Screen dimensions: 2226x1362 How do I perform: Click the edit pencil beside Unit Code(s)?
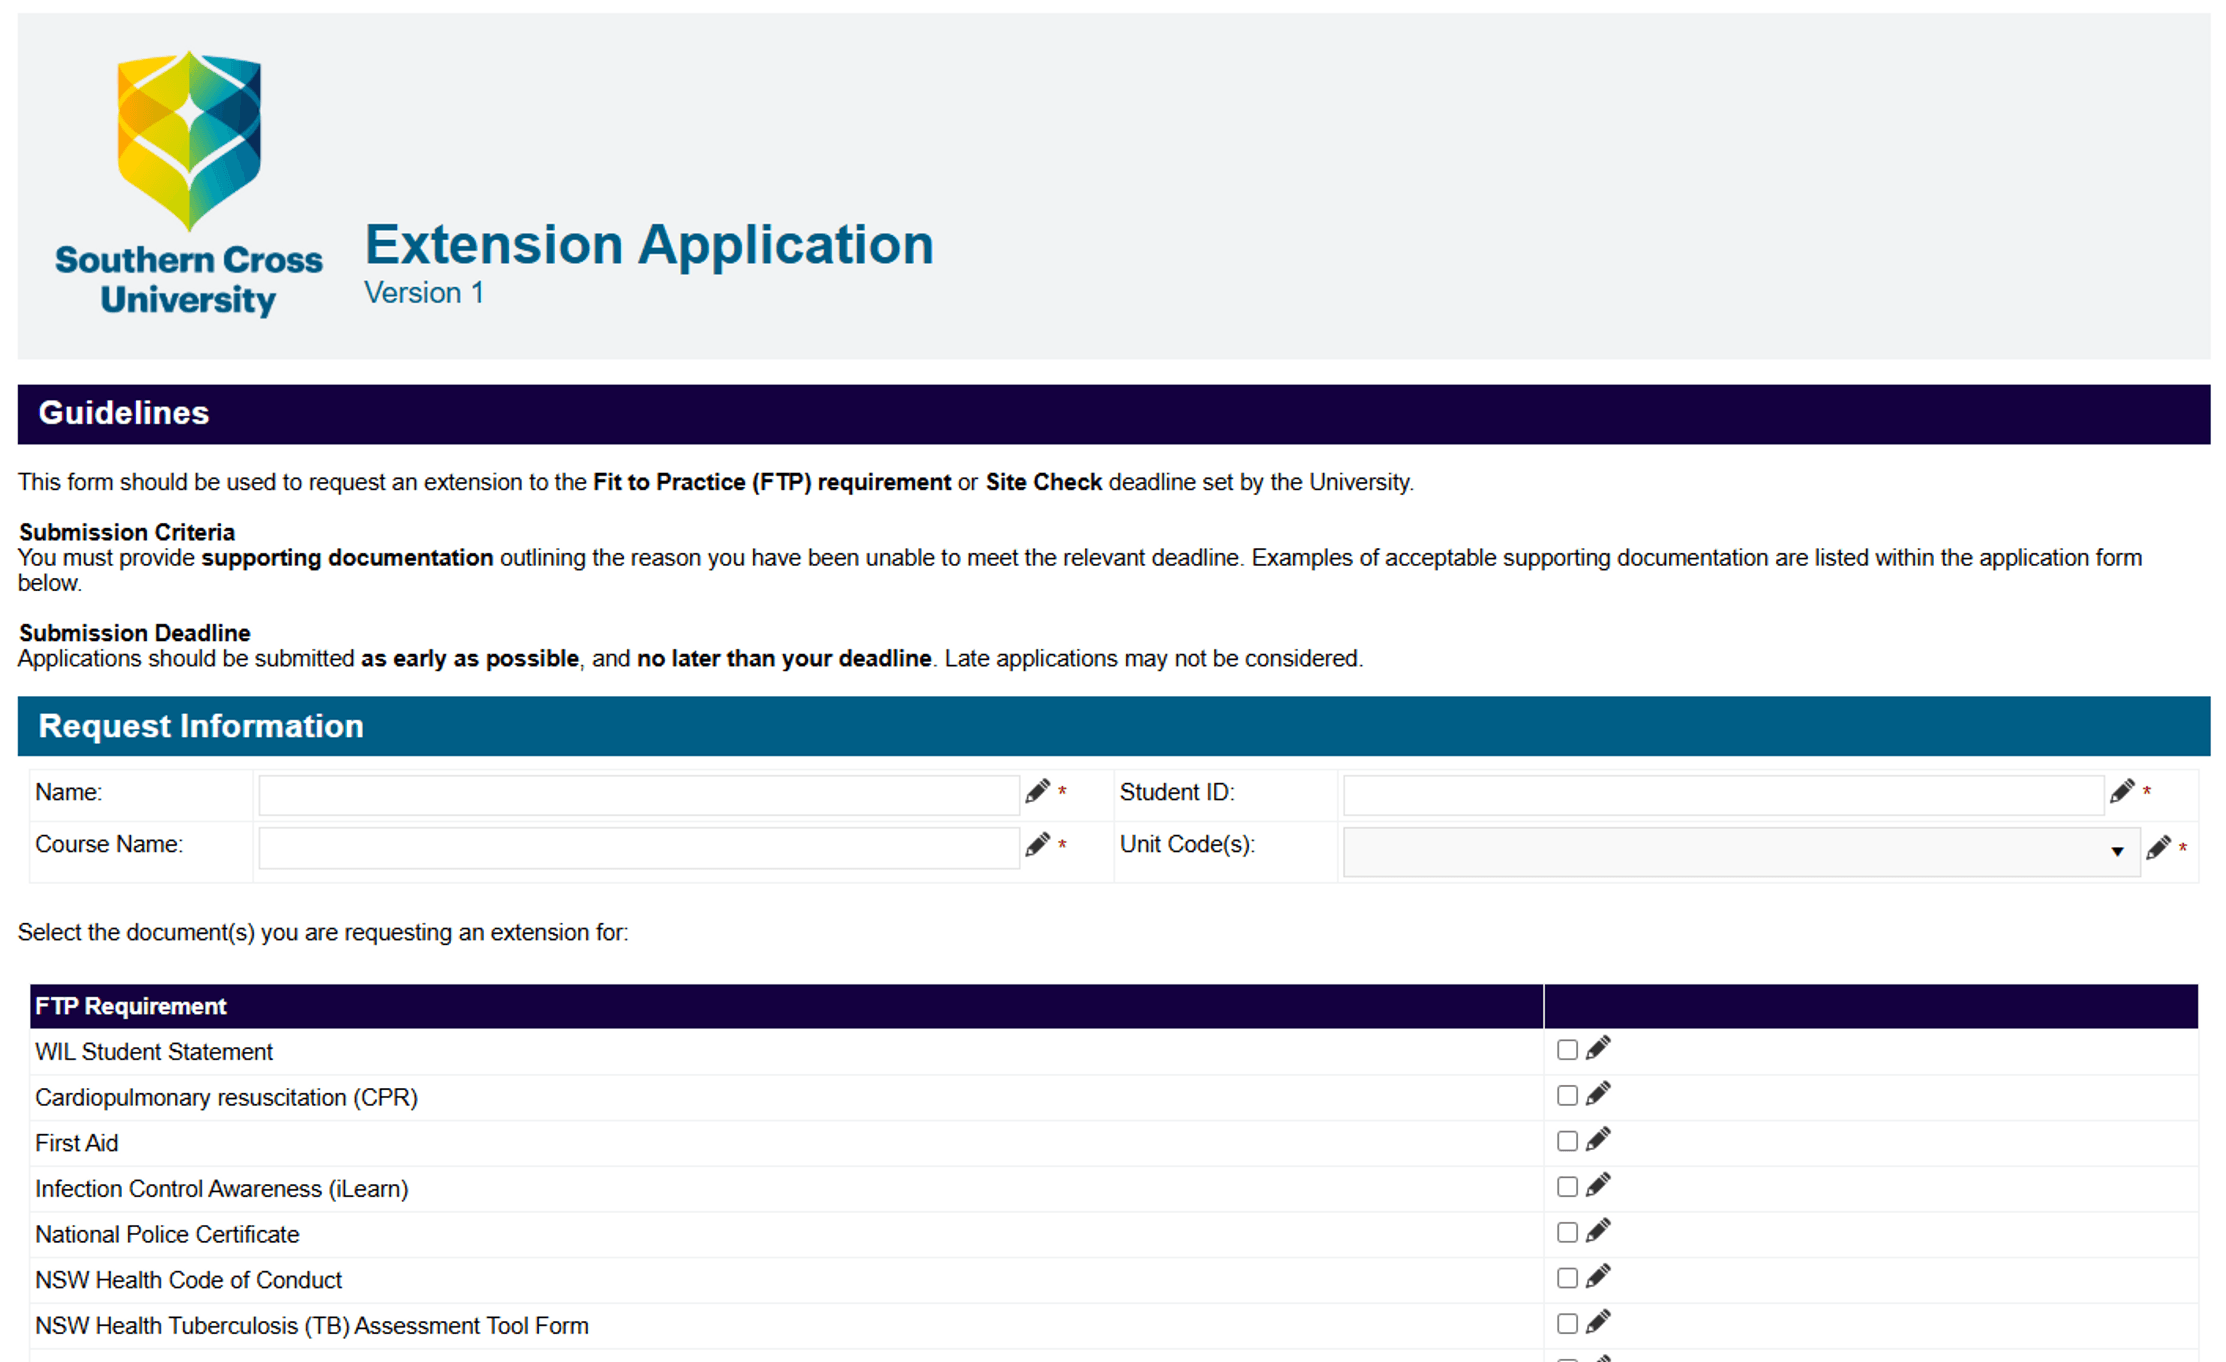pos(2160,847)
